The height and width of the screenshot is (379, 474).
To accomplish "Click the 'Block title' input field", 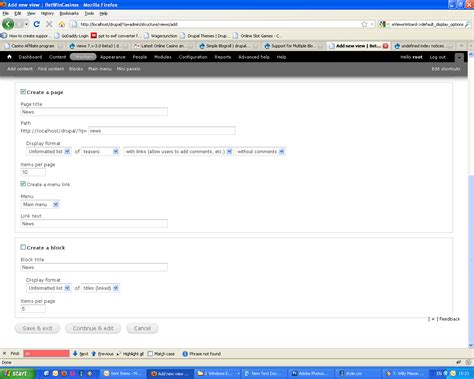I will click(94, 267).
